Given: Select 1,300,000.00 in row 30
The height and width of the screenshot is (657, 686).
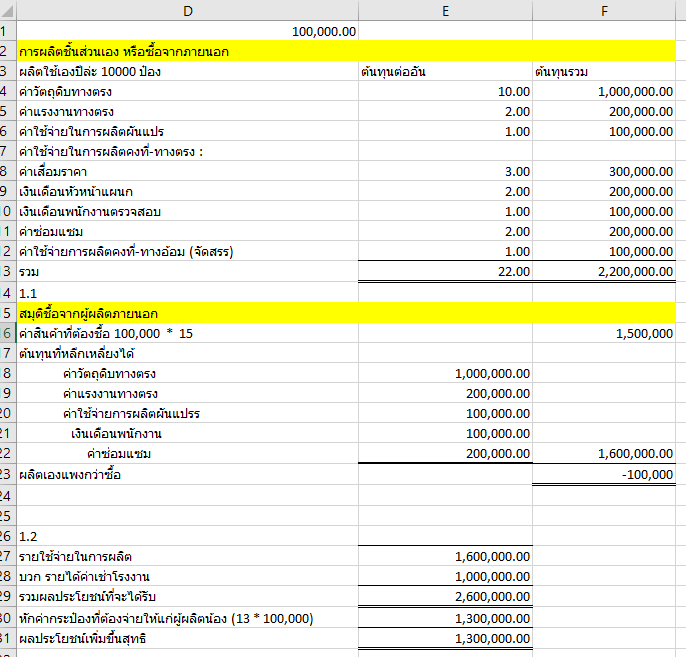Looking at the screenshot, I should click(445, 618).
